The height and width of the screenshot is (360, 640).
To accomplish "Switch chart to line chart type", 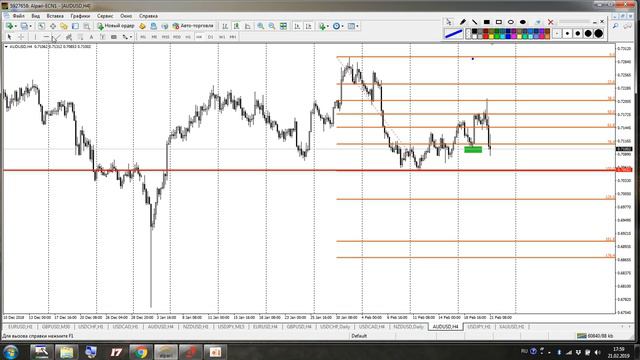I will coord(247,26).
